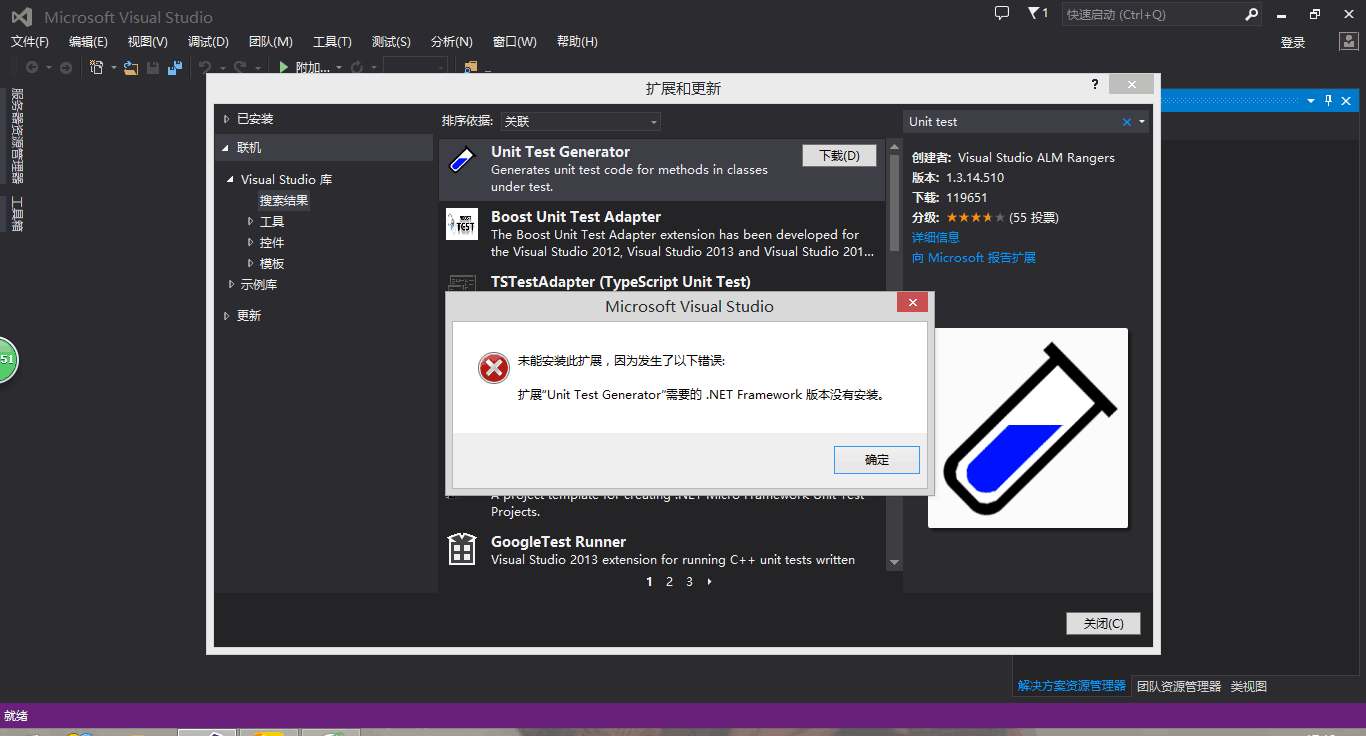Image resolution: width=1366 pixels, height=736 pixels.
Task: Click the open file toolbar icon
Action: (131, 67)
